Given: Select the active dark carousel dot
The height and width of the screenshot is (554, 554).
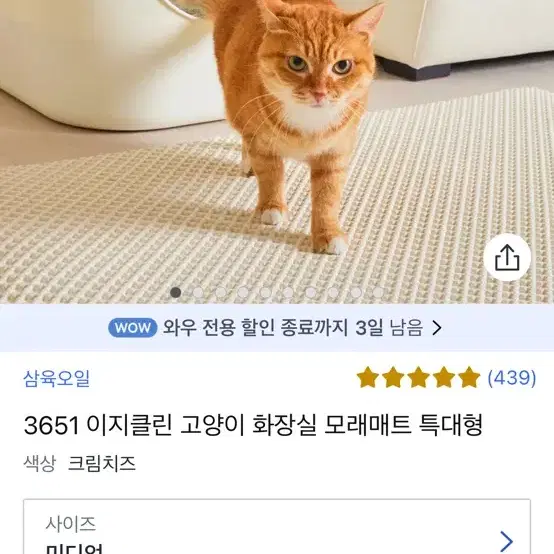Looking at the screenshot, I should click(x=176, y=293).
